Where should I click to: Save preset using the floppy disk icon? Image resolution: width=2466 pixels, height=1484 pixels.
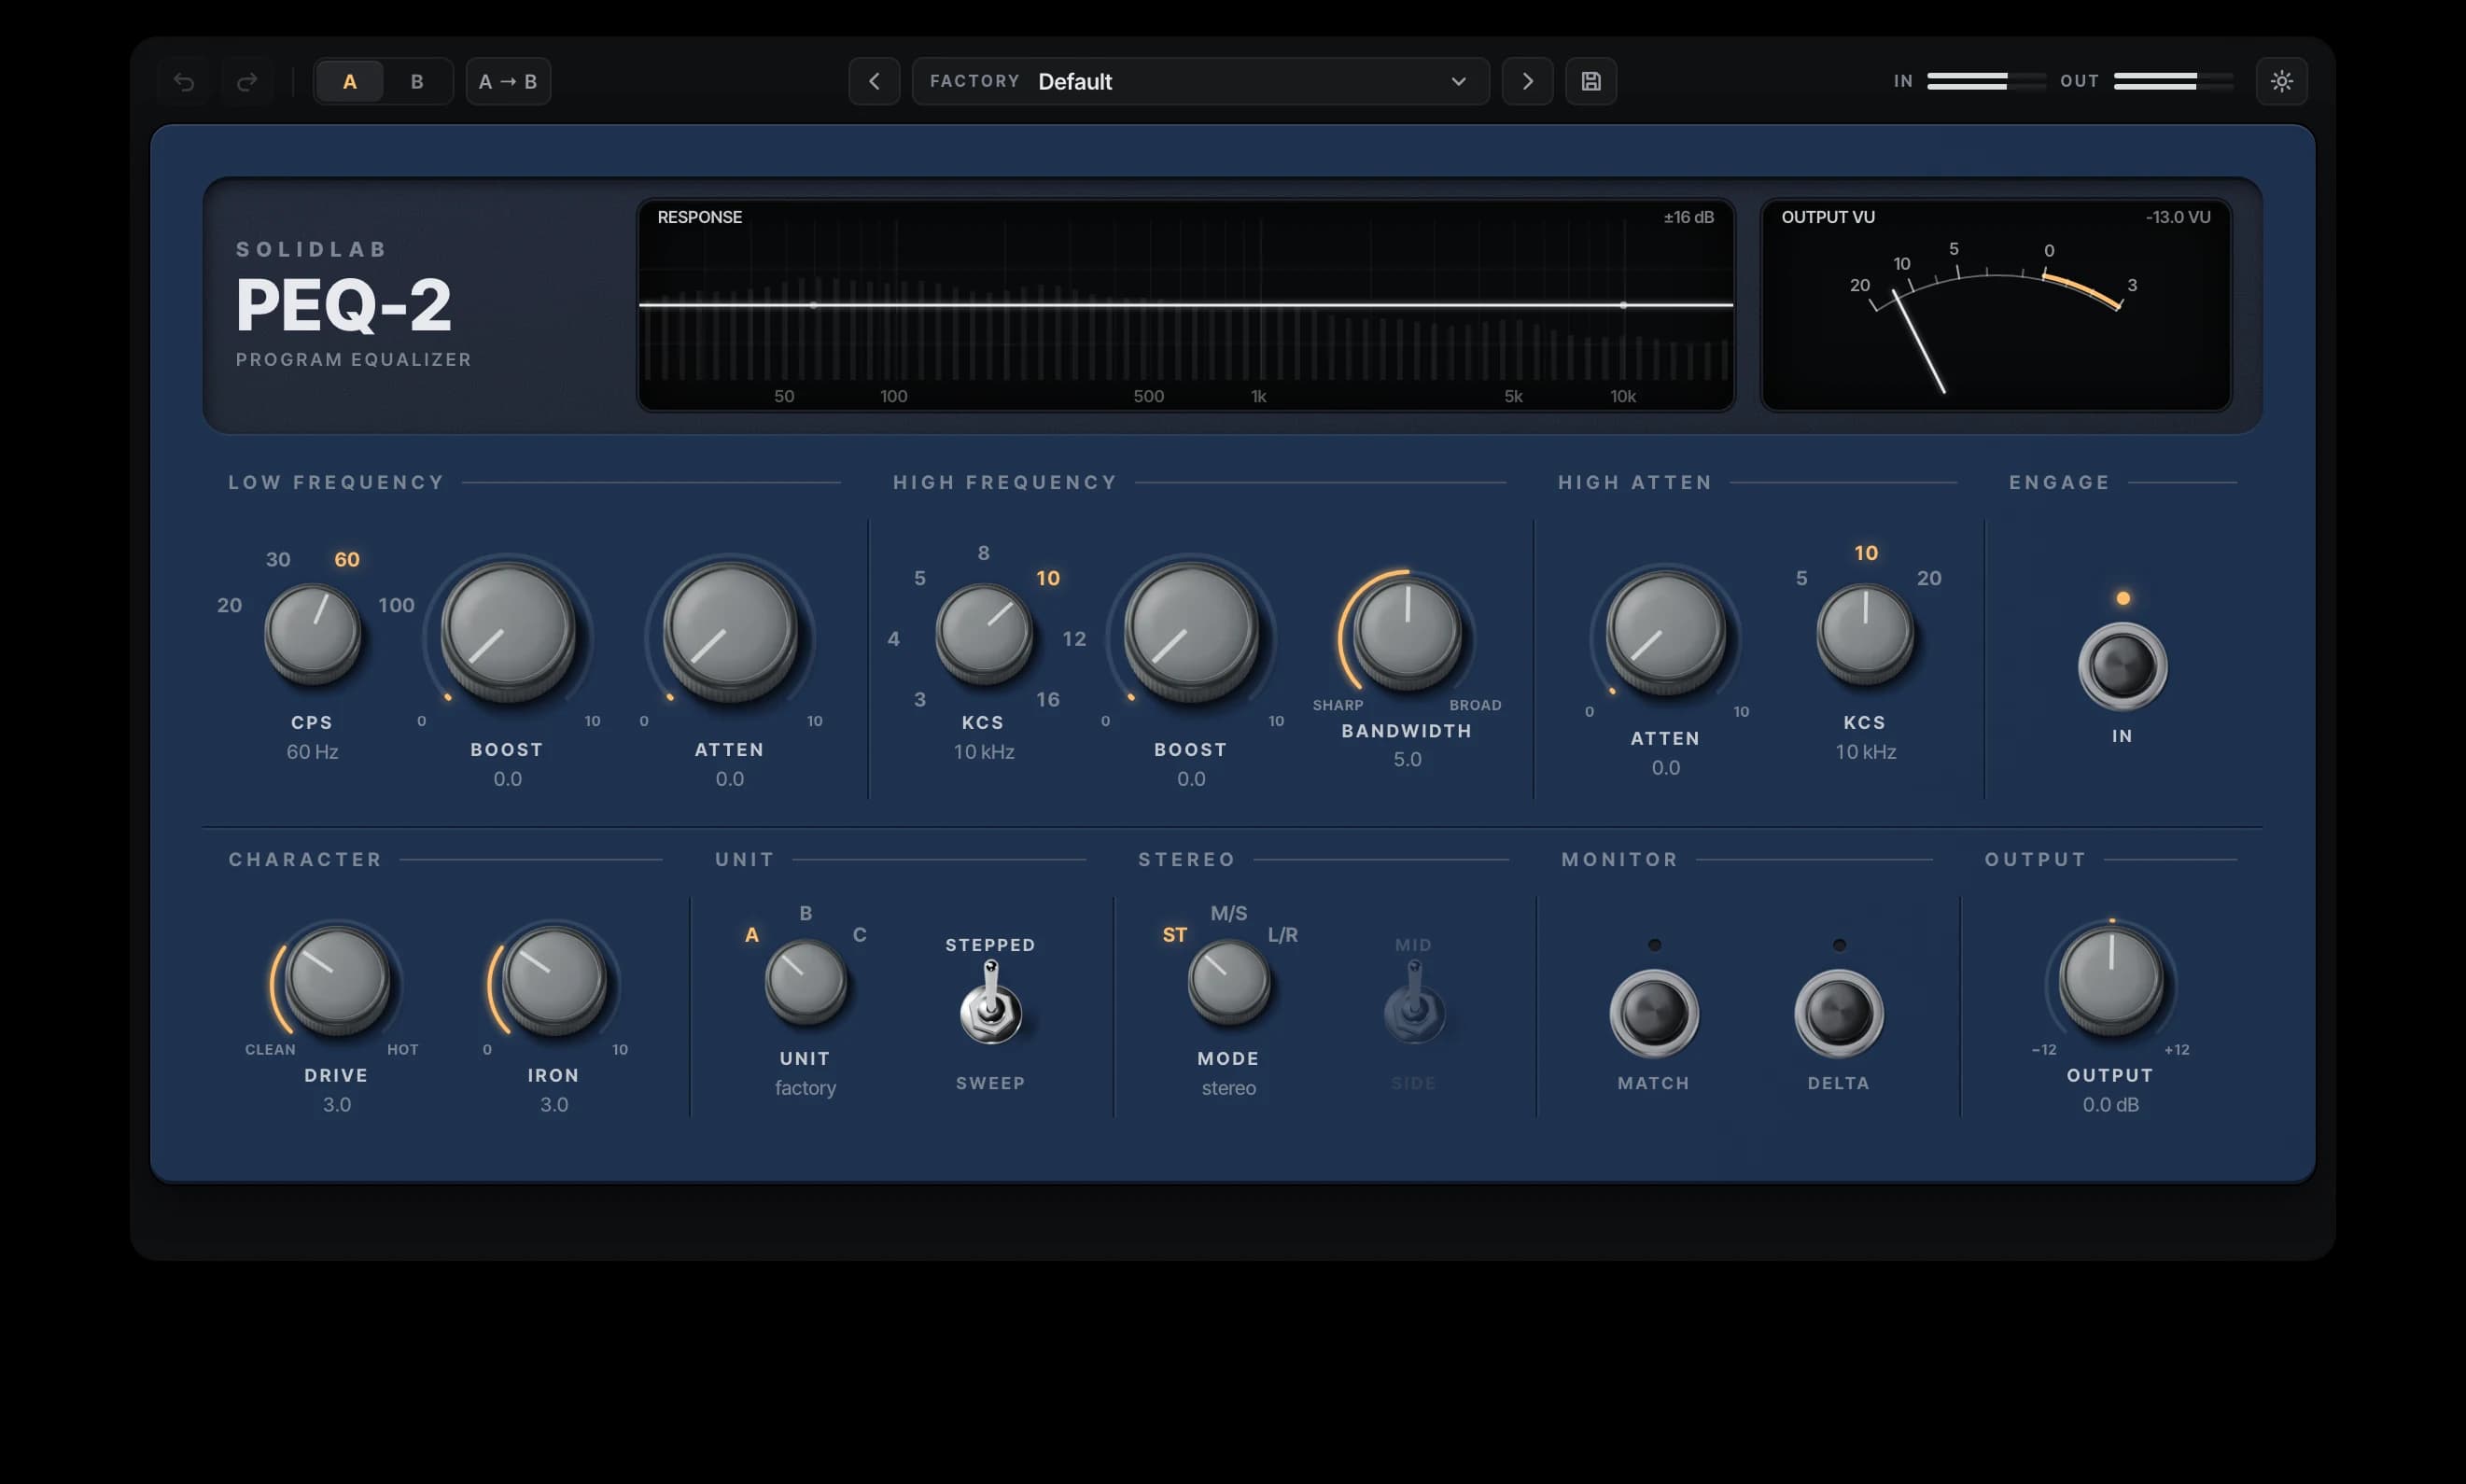click(1591, 81)
